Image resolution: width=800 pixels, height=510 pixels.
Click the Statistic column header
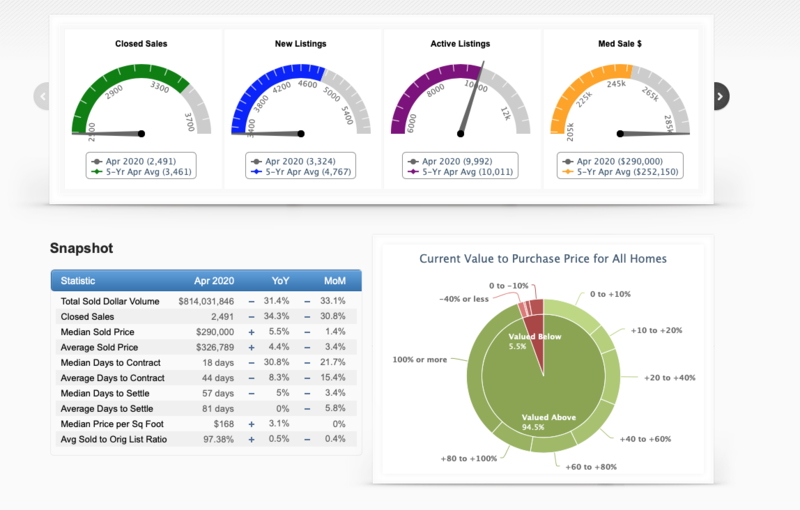[78, 281]
